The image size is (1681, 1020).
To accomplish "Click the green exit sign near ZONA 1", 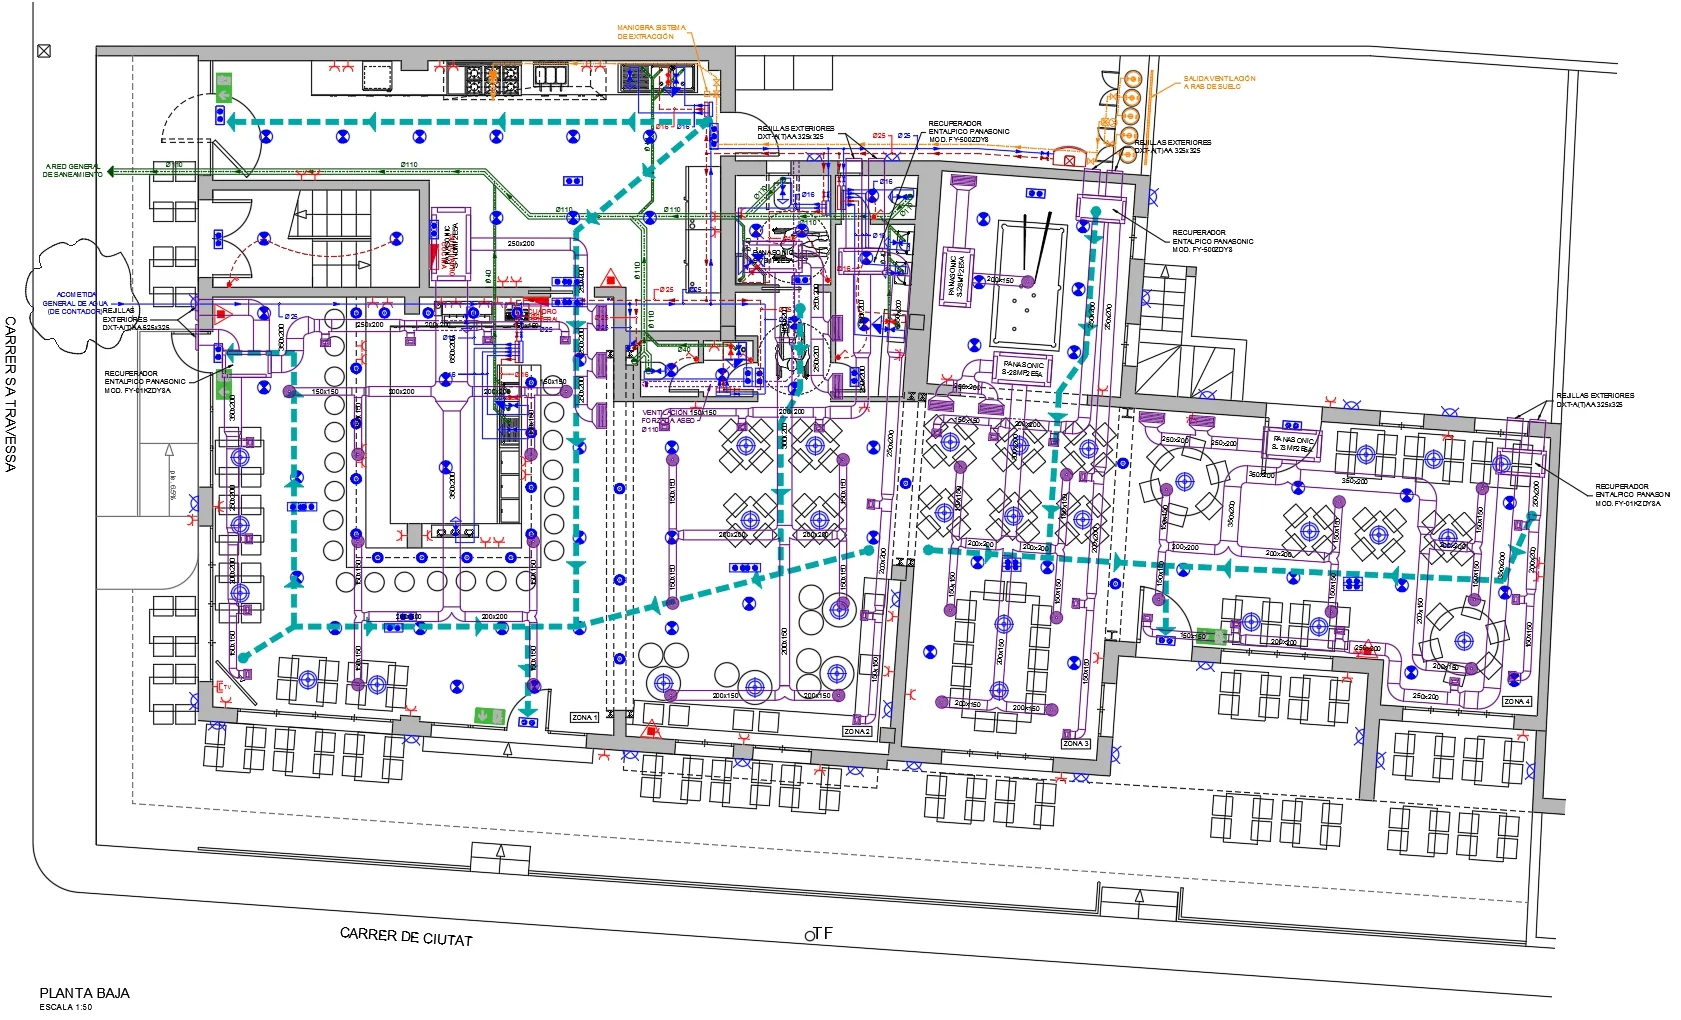I will [489, 716].
